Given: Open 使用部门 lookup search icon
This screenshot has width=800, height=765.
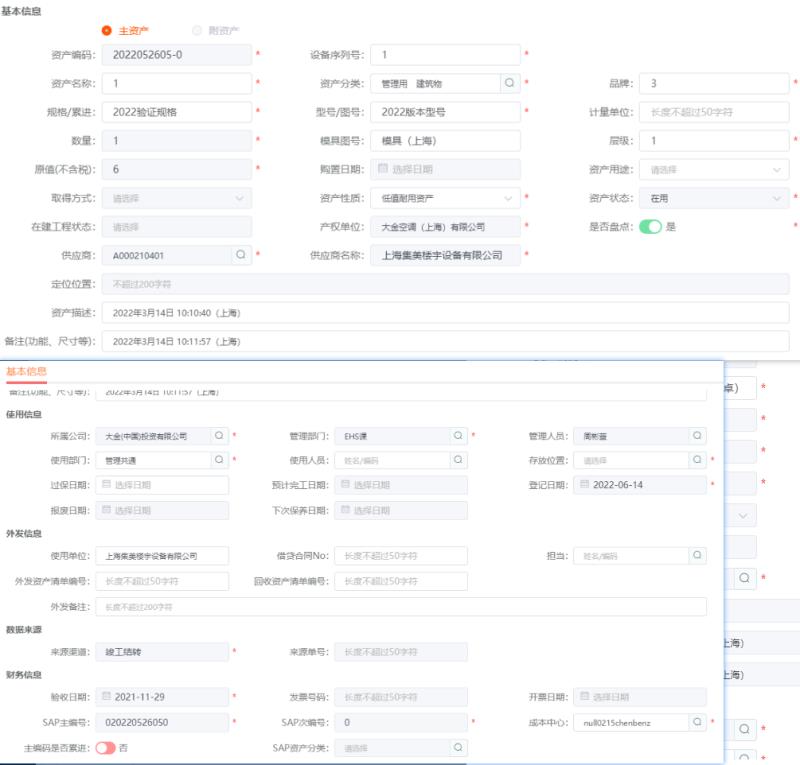Looking at the screenshot, I should (x=219, y=460).
